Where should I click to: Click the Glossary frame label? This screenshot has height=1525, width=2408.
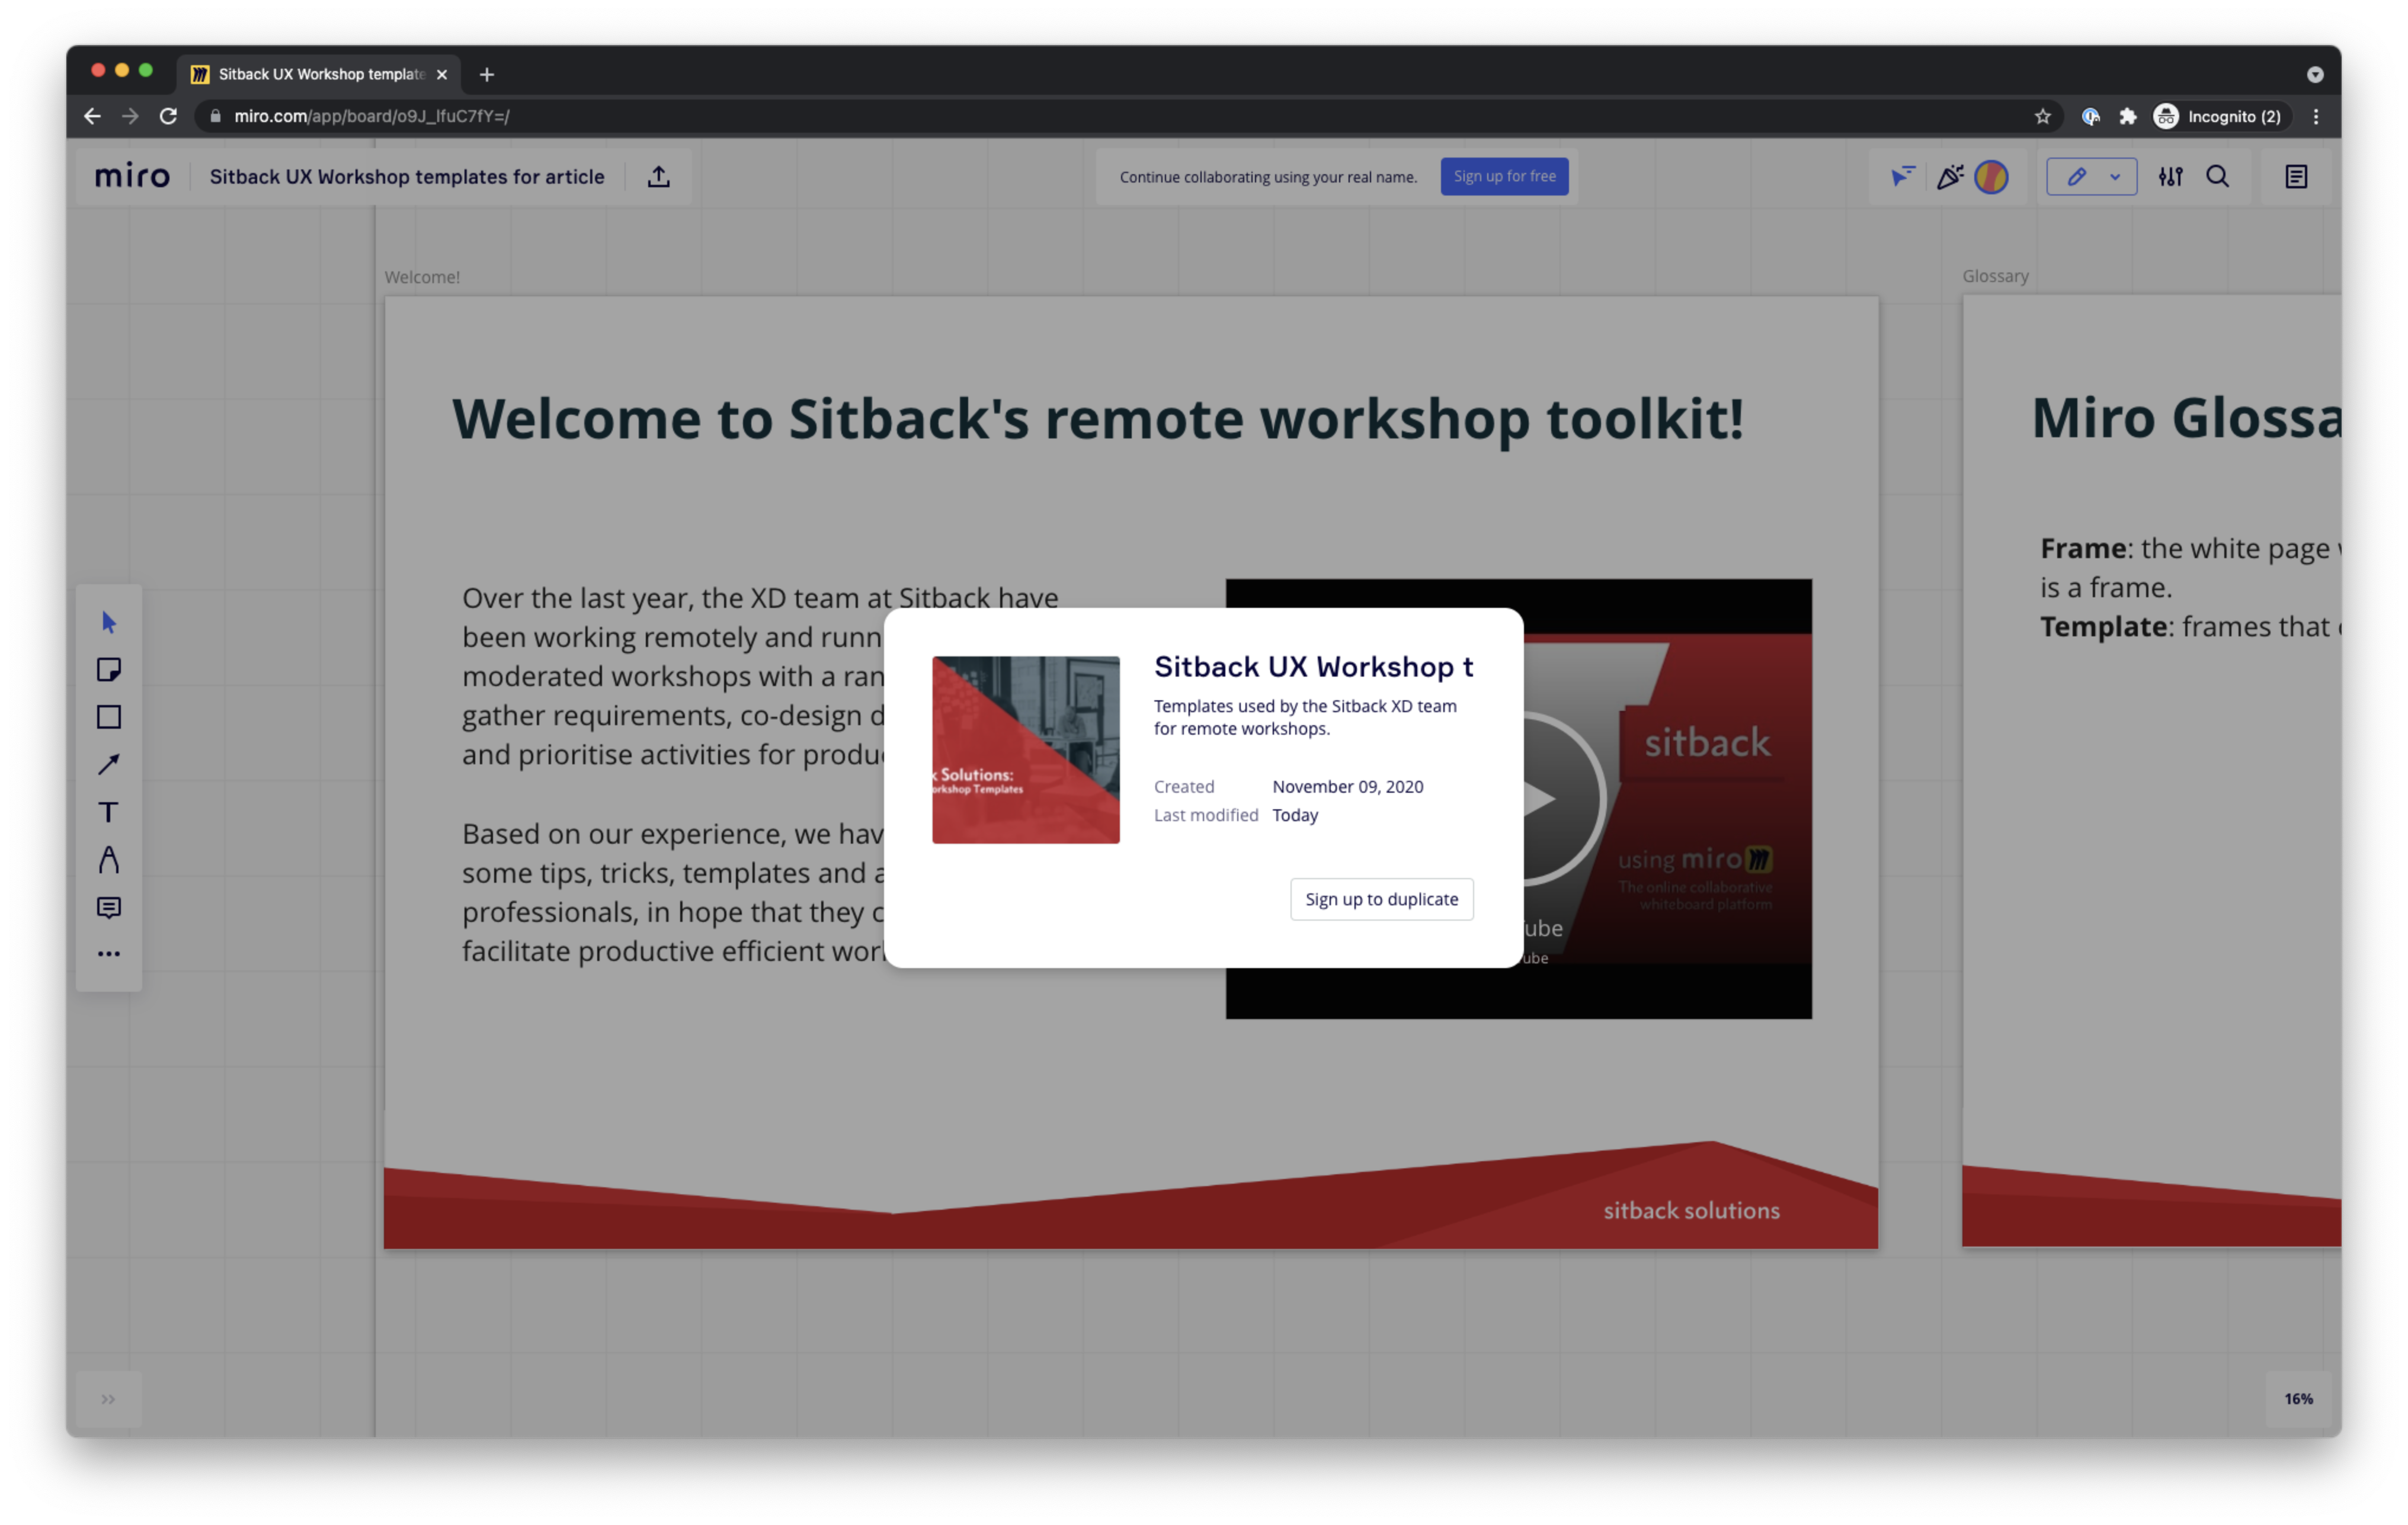click(1995, 276)
